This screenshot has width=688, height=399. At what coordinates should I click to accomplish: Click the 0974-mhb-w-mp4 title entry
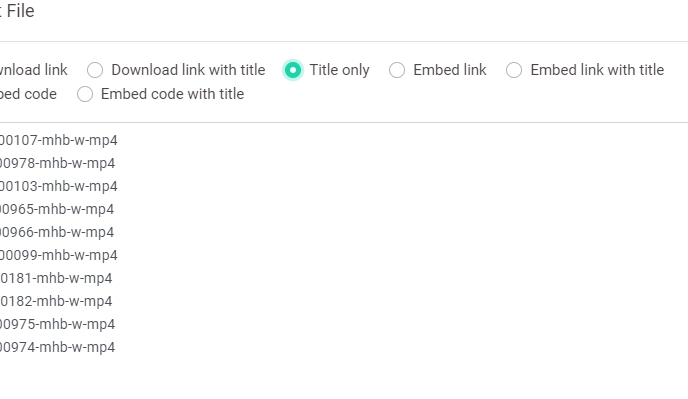pos(57,347)
